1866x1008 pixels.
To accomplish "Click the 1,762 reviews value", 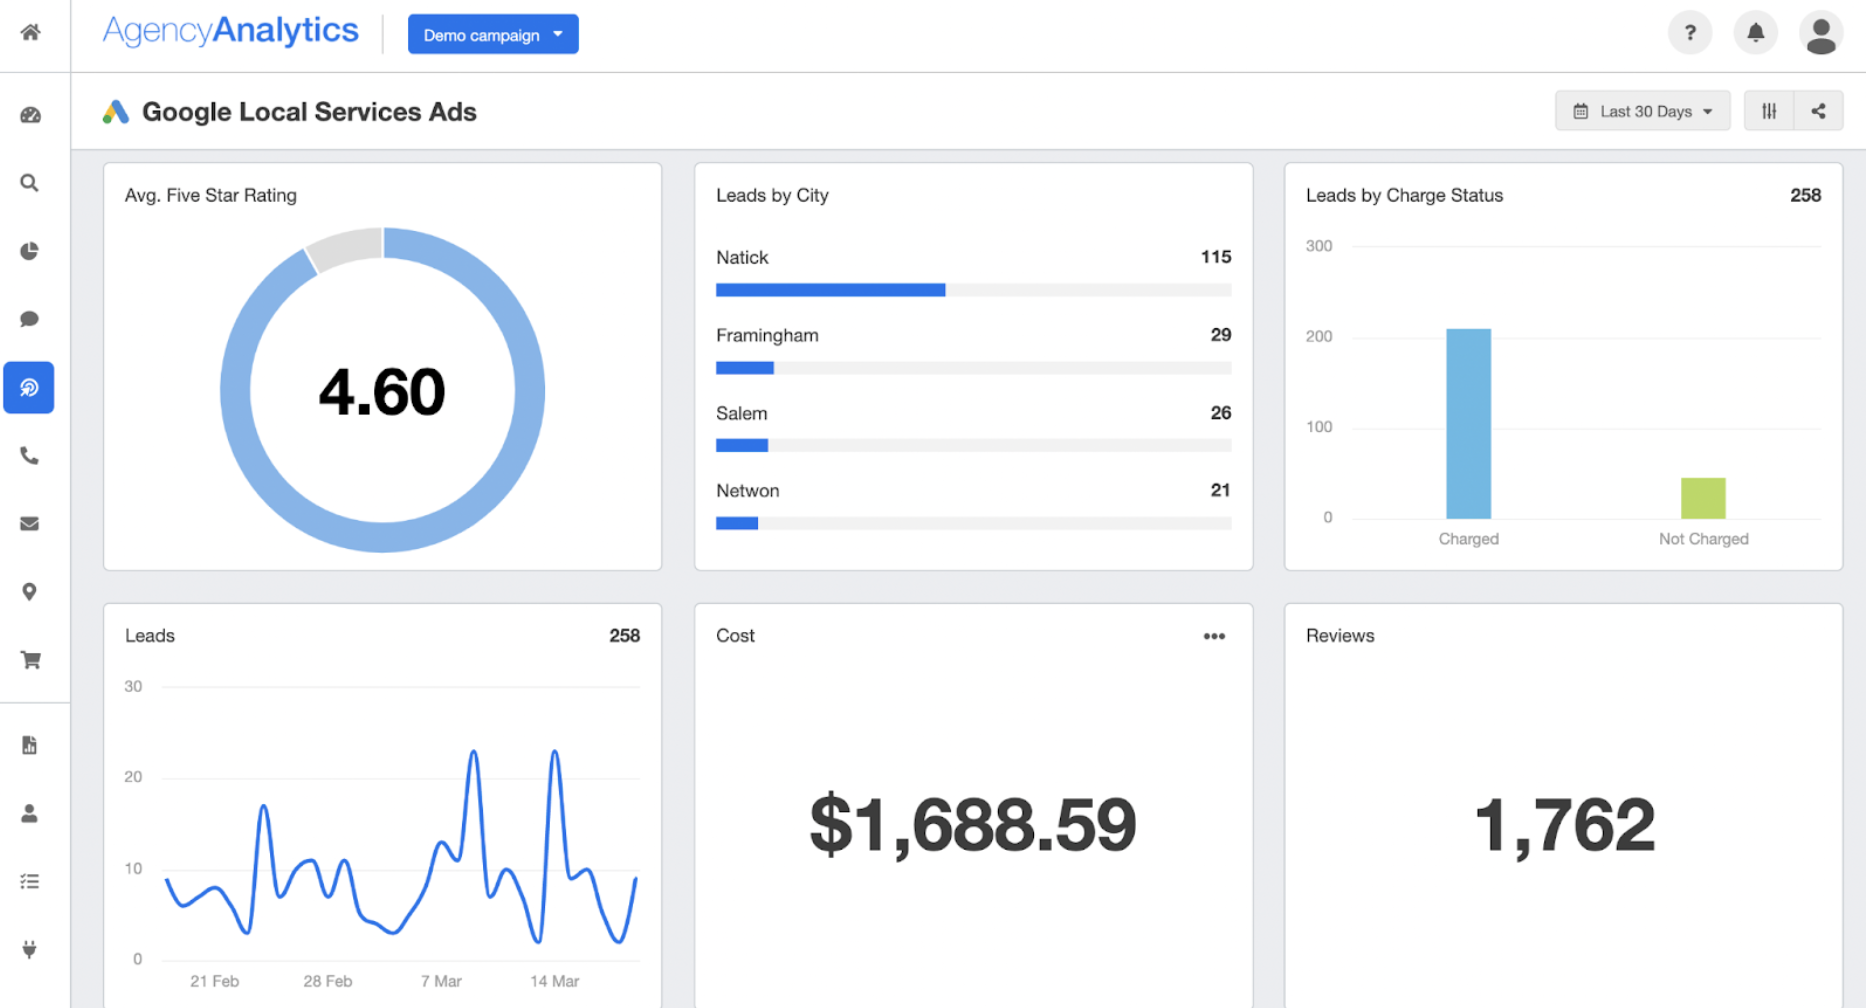I will [x=1564, y=825].
